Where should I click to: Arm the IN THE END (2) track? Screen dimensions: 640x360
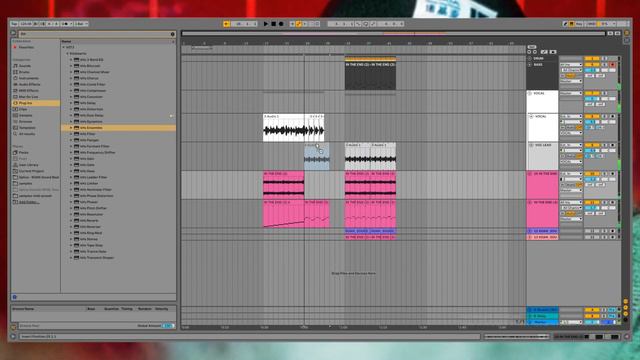tap(612, 202)
